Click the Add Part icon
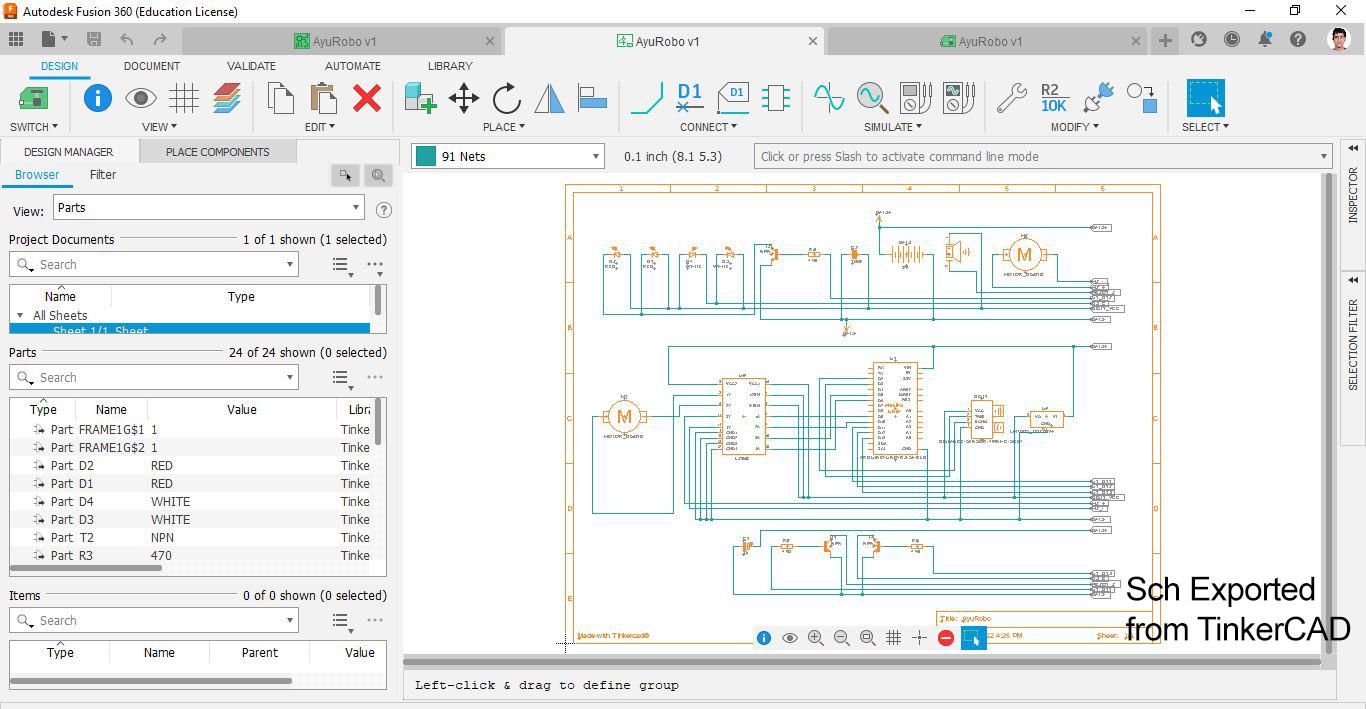This screenshot has height=709, width=1366. pyautogui.click(x=420, y=98)
